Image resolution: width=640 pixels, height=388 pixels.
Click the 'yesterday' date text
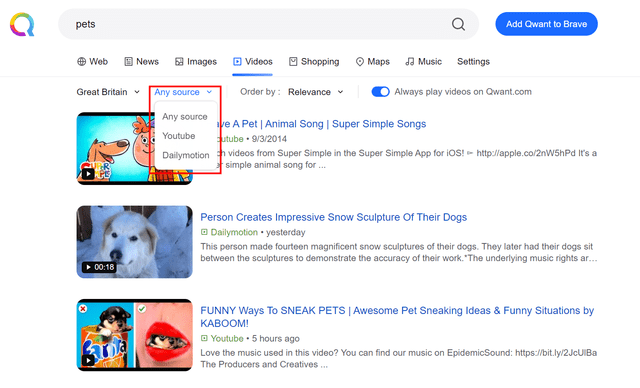pyautogui.click(x=286, y=232)
